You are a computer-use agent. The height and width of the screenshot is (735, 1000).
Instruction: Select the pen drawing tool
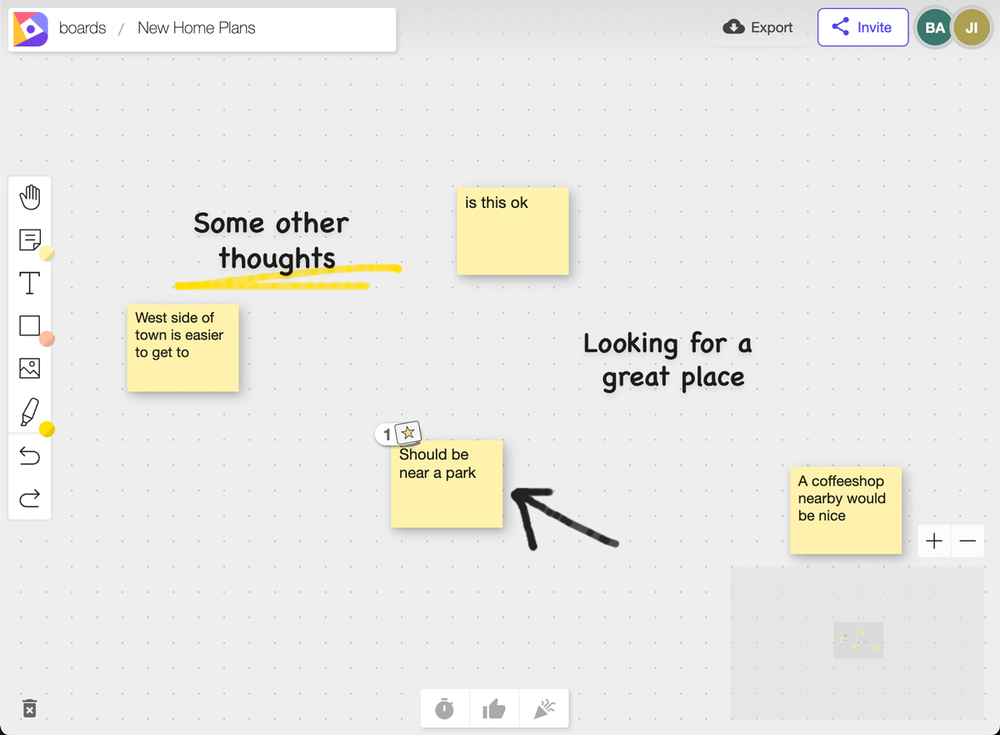click(x=29, y=412)
